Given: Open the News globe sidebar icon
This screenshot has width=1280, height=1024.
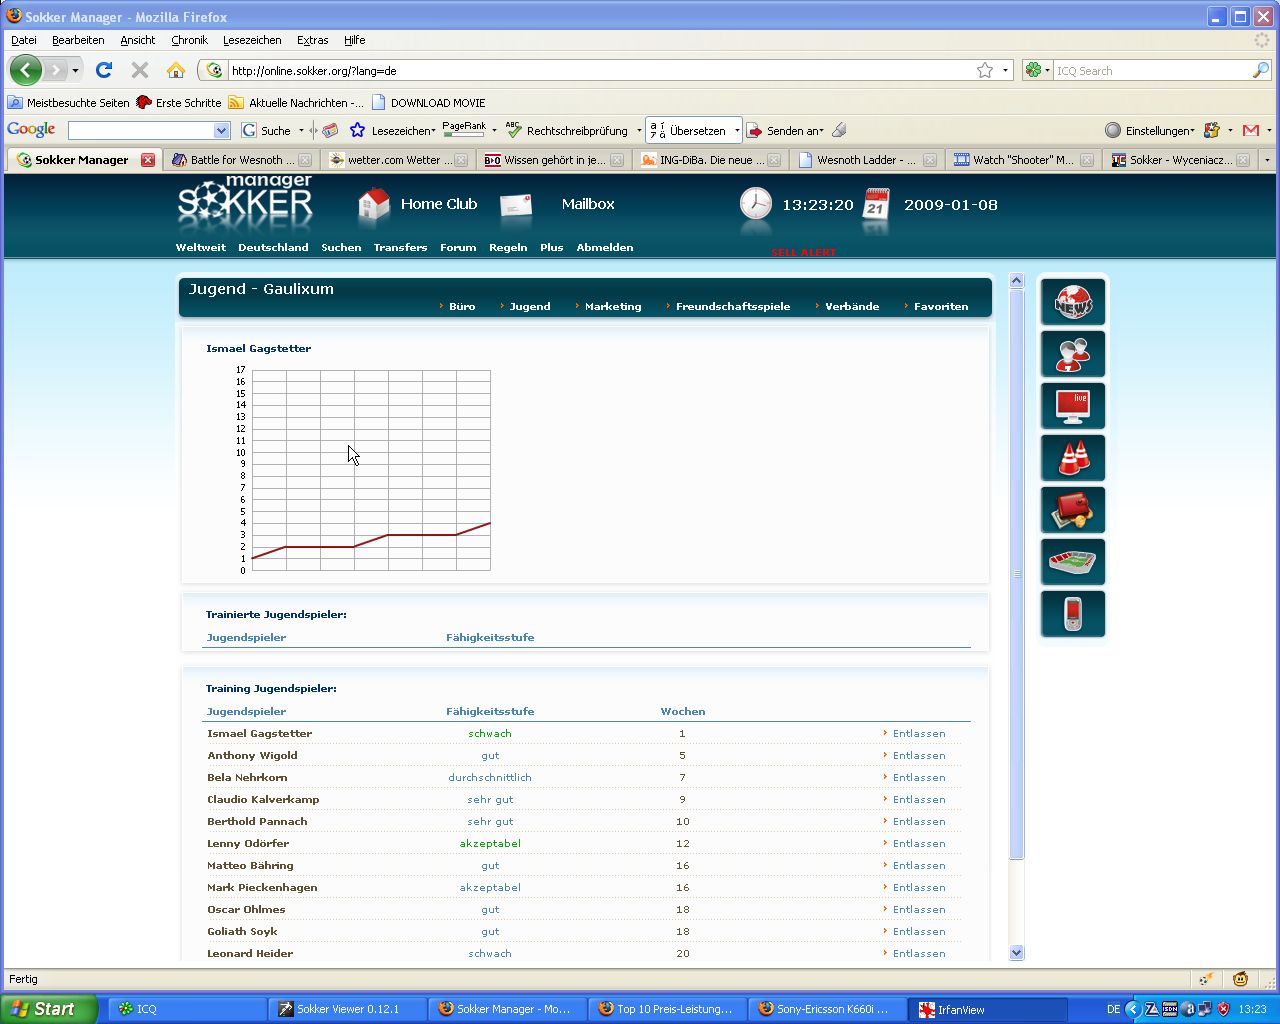Looking at the screenshot, I should 1073,302.
